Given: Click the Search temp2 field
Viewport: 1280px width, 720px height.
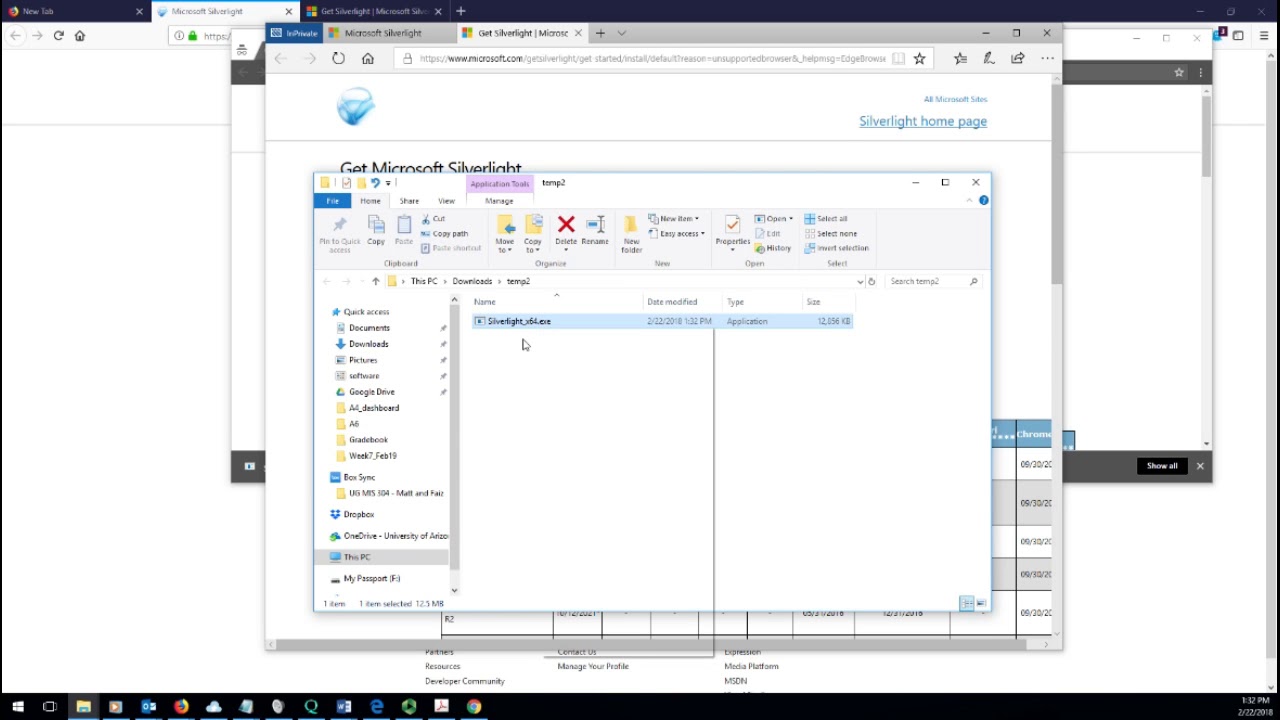Looking at the screenshot, I should [x=933, y=281].
